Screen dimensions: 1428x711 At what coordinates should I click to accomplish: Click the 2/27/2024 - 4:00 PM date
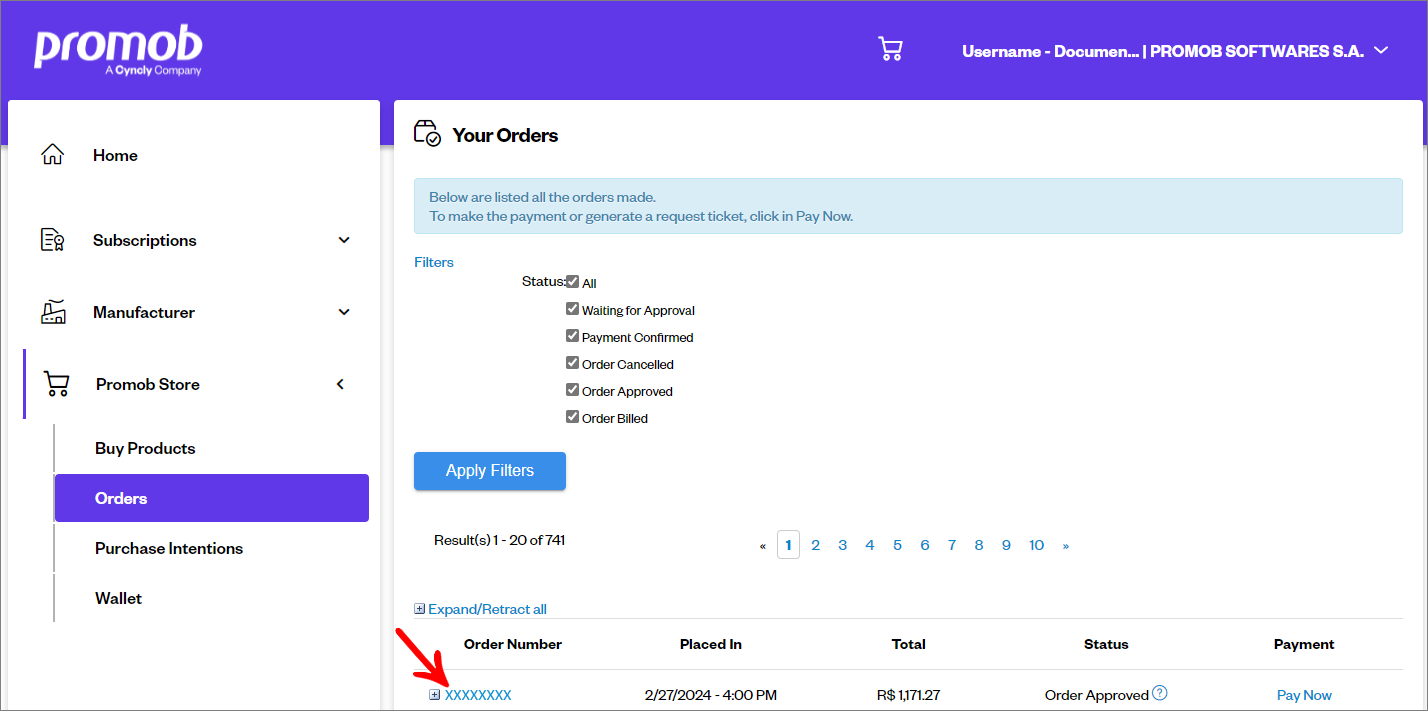[711, 695]
